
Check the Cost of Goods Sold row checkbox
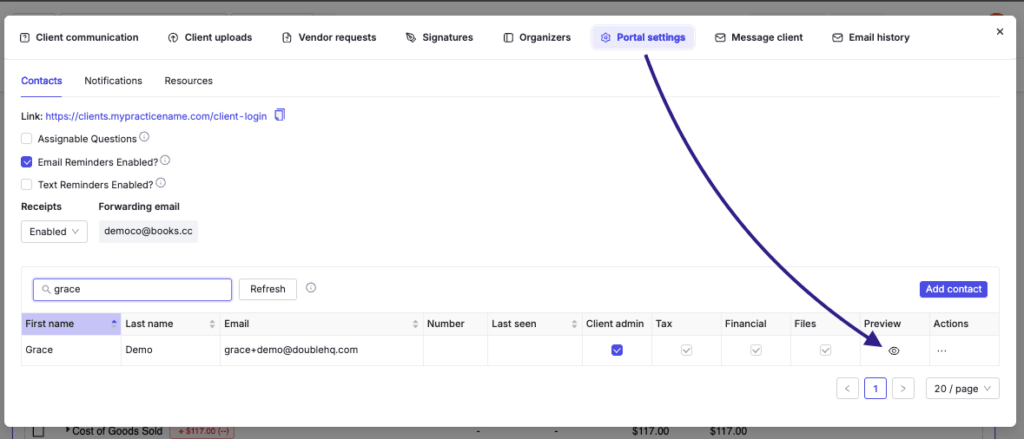coord(39,432)
